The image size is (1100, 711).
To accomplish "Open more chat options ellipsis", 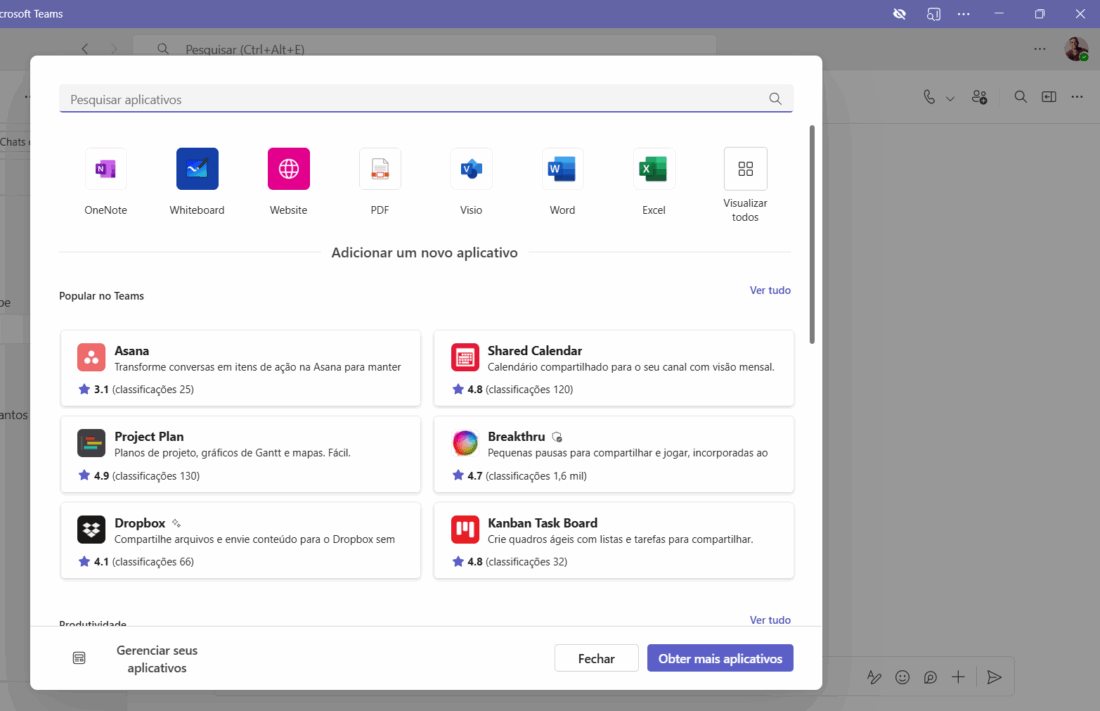I will click(1077, 97).
